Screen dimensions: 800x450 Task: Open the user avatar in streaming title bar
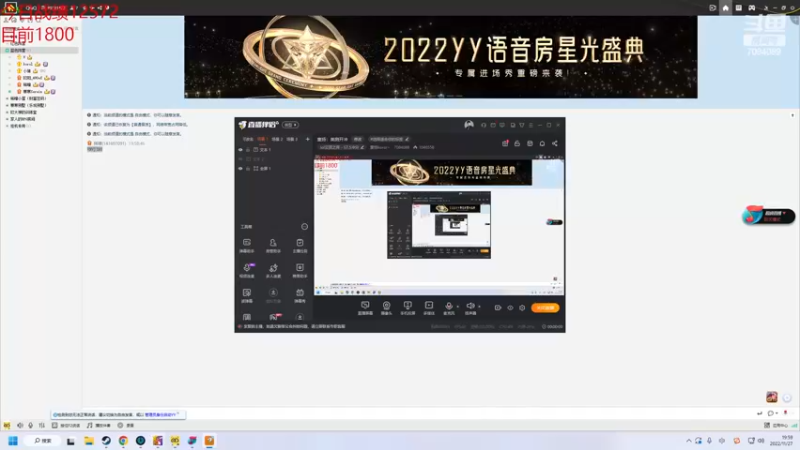469,124
